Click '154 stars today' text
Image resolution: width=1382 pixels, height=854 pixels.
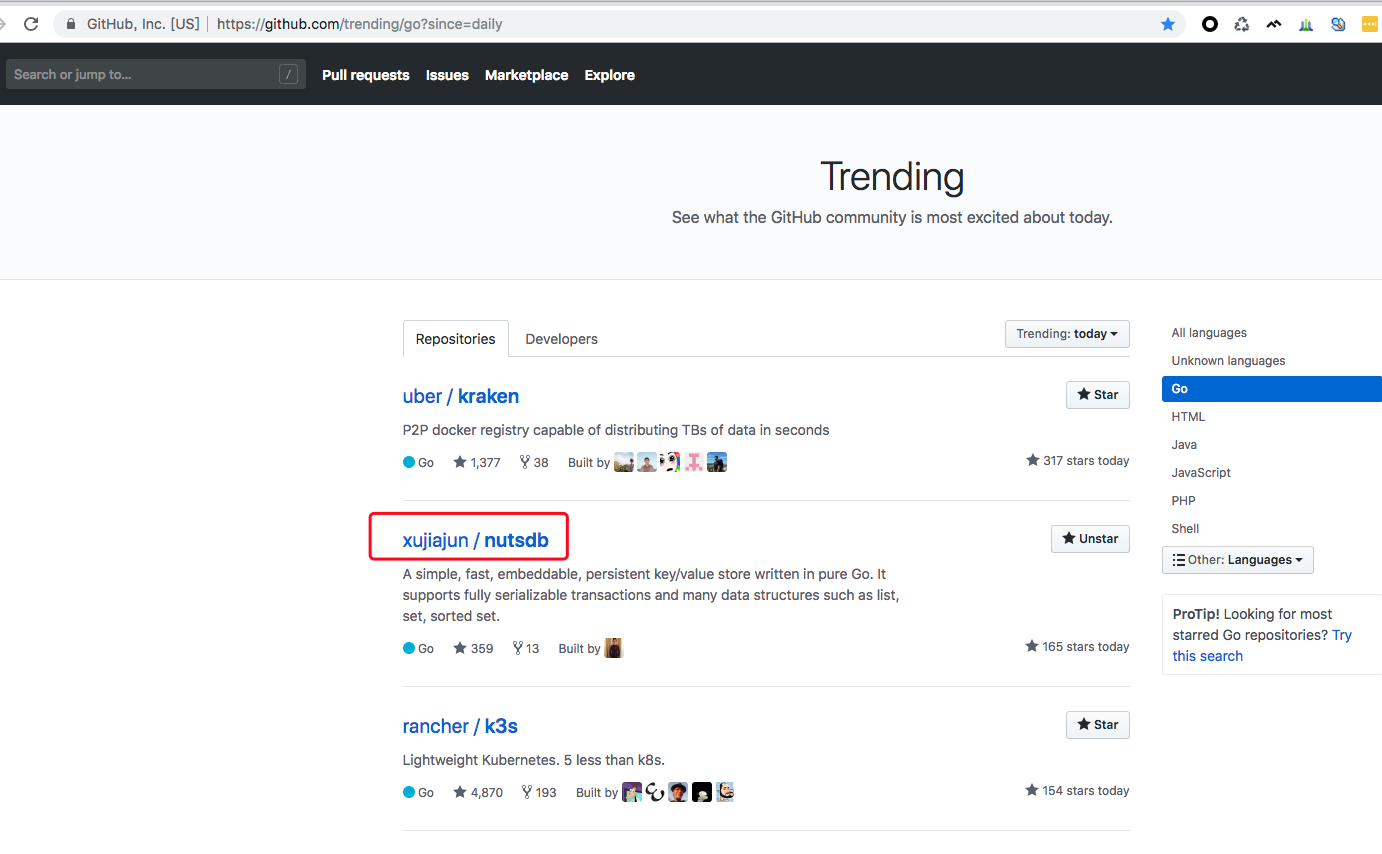[x=1078, y=791]
